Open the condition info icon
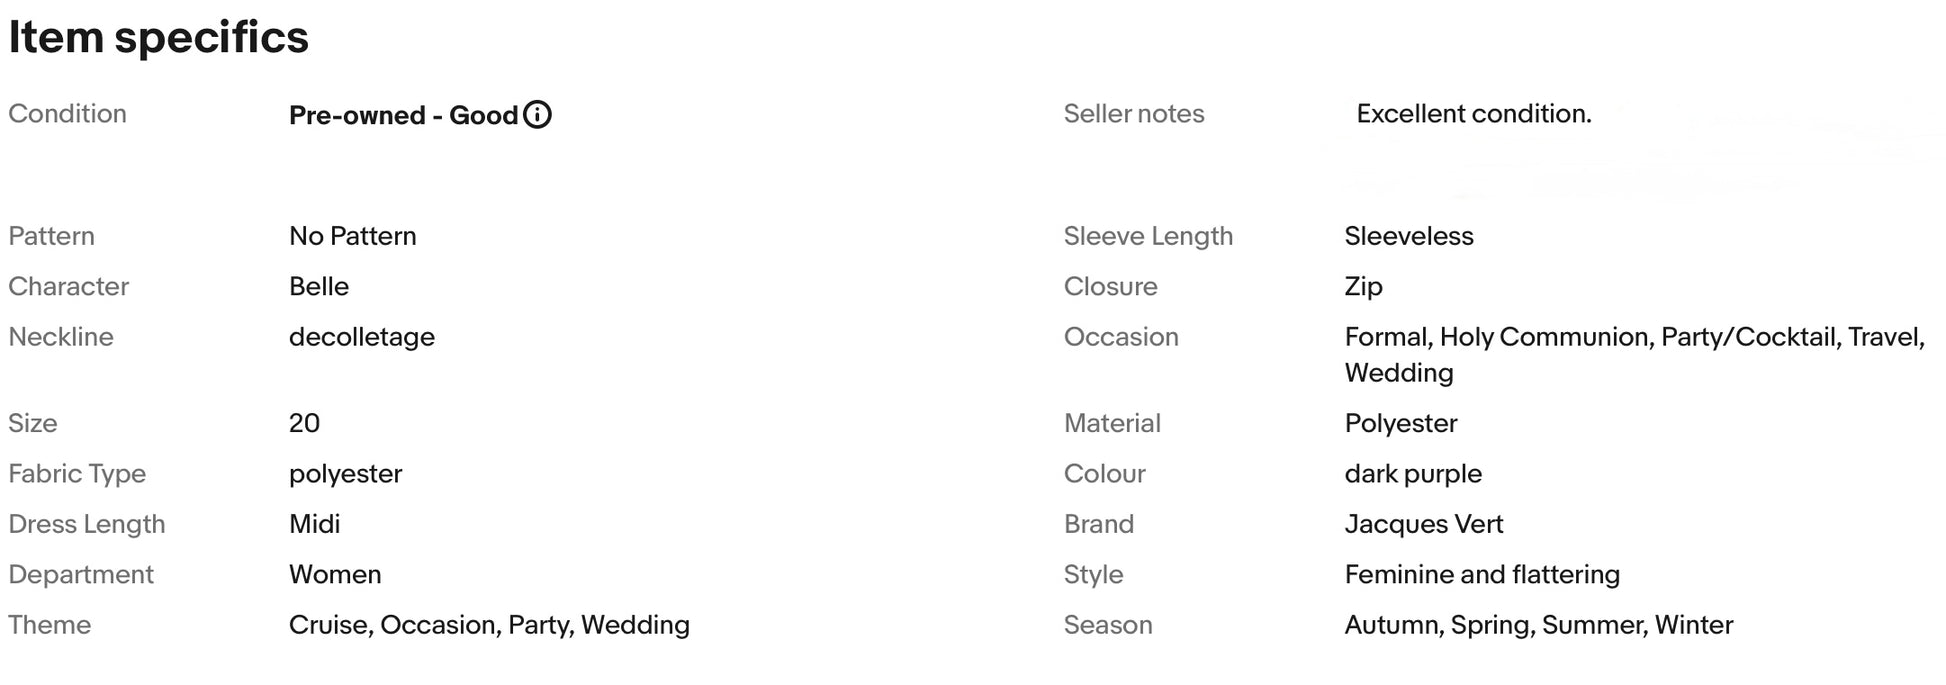1946x685 pixels. [537, 115]
